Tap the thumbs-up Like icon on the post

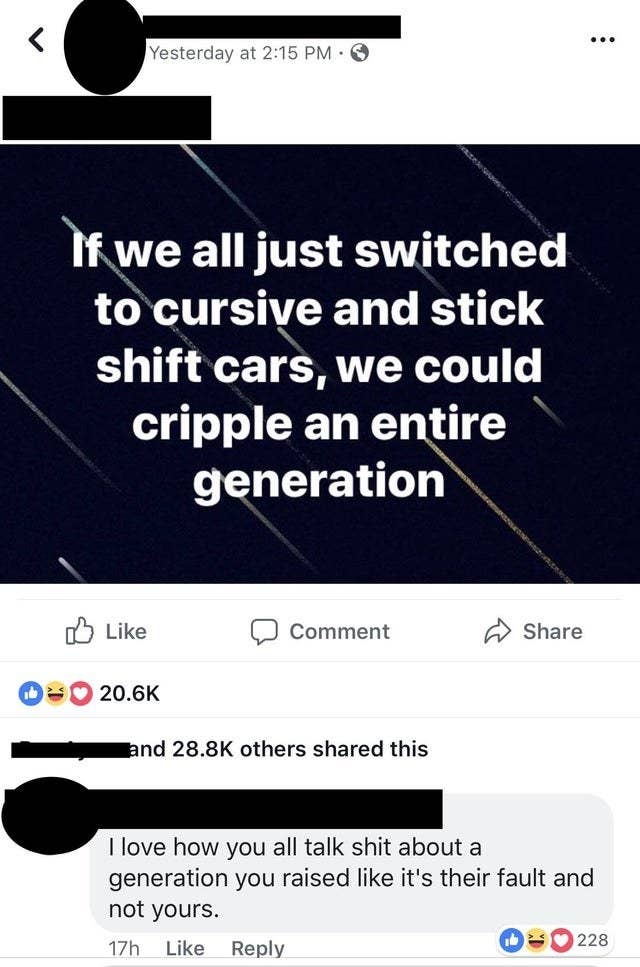pos(80,631)
